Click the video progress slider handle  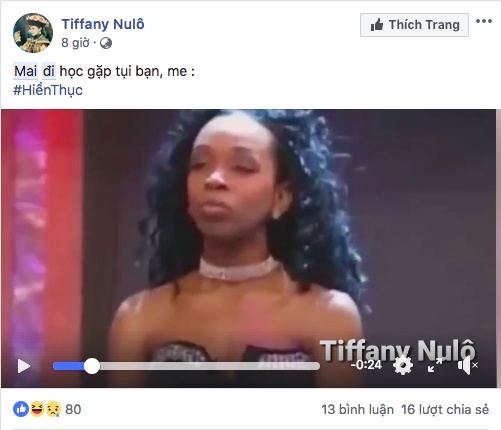pyautogui.click(x=92, y=366)
